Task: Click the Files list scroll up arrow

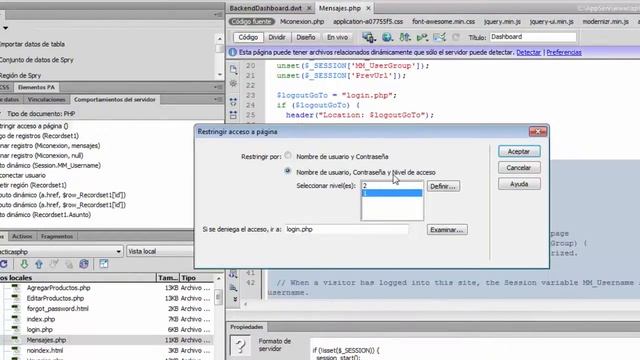Action: (219, 279)
